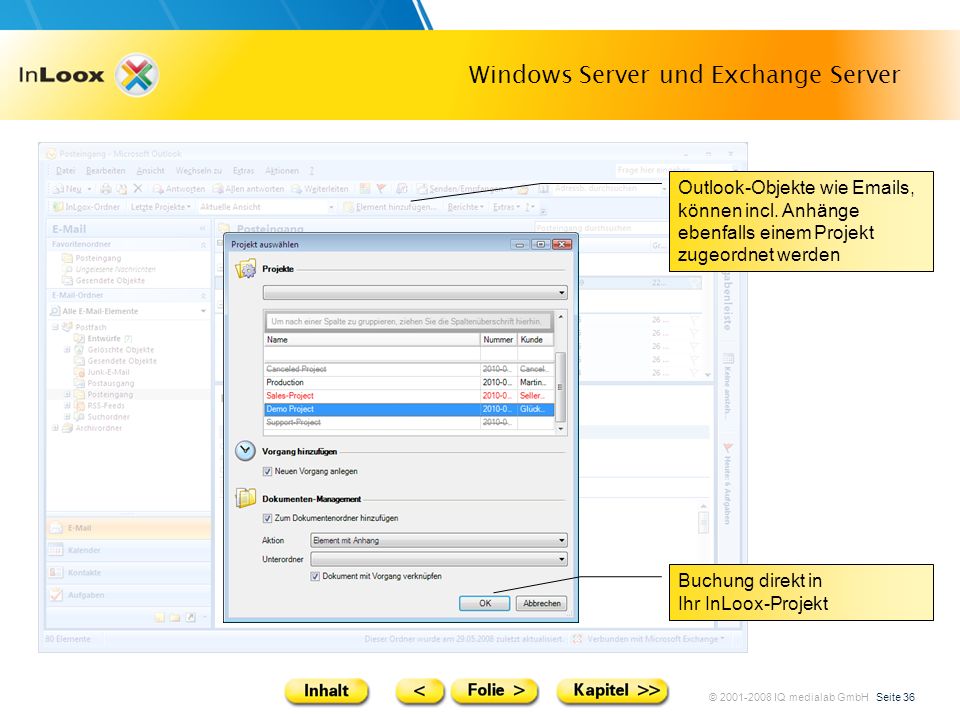Click the Neu new-message toolbar icon
Image resolution: width=960 pixels, height=720 pixels.
[x=59, y=189]
